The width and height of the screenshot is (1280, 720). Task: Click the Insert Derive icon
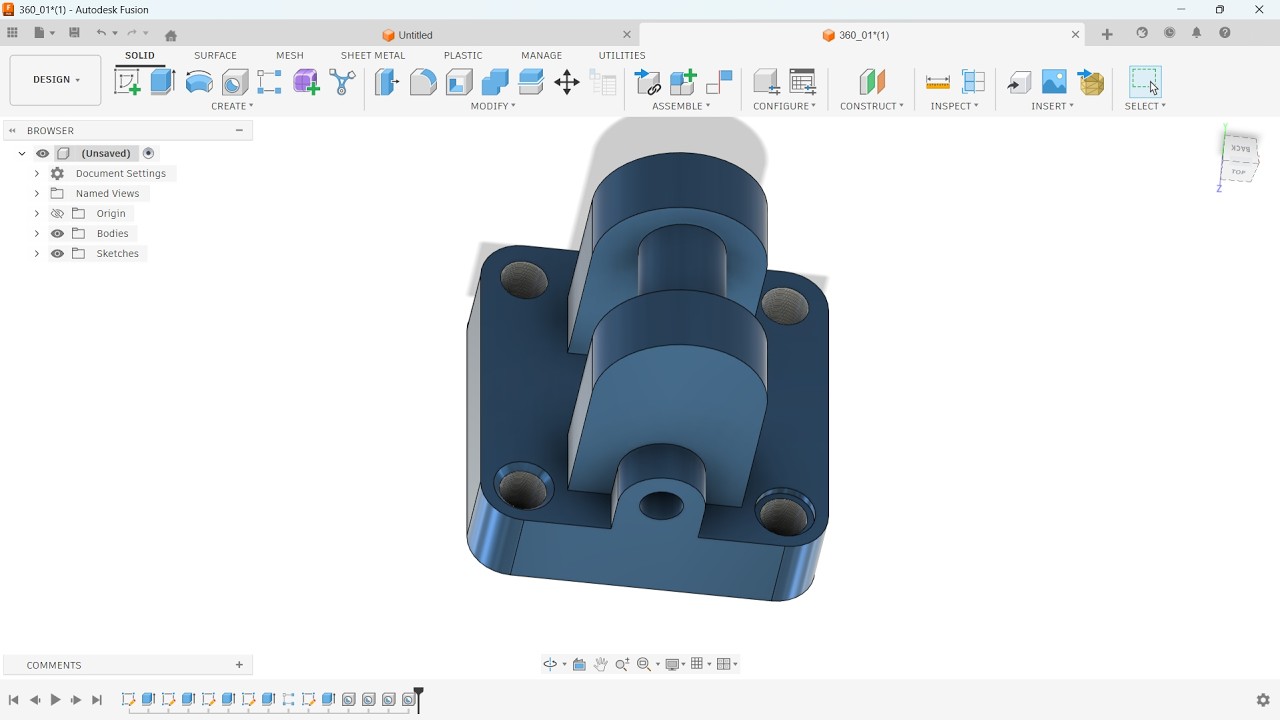coord(1018,82)
